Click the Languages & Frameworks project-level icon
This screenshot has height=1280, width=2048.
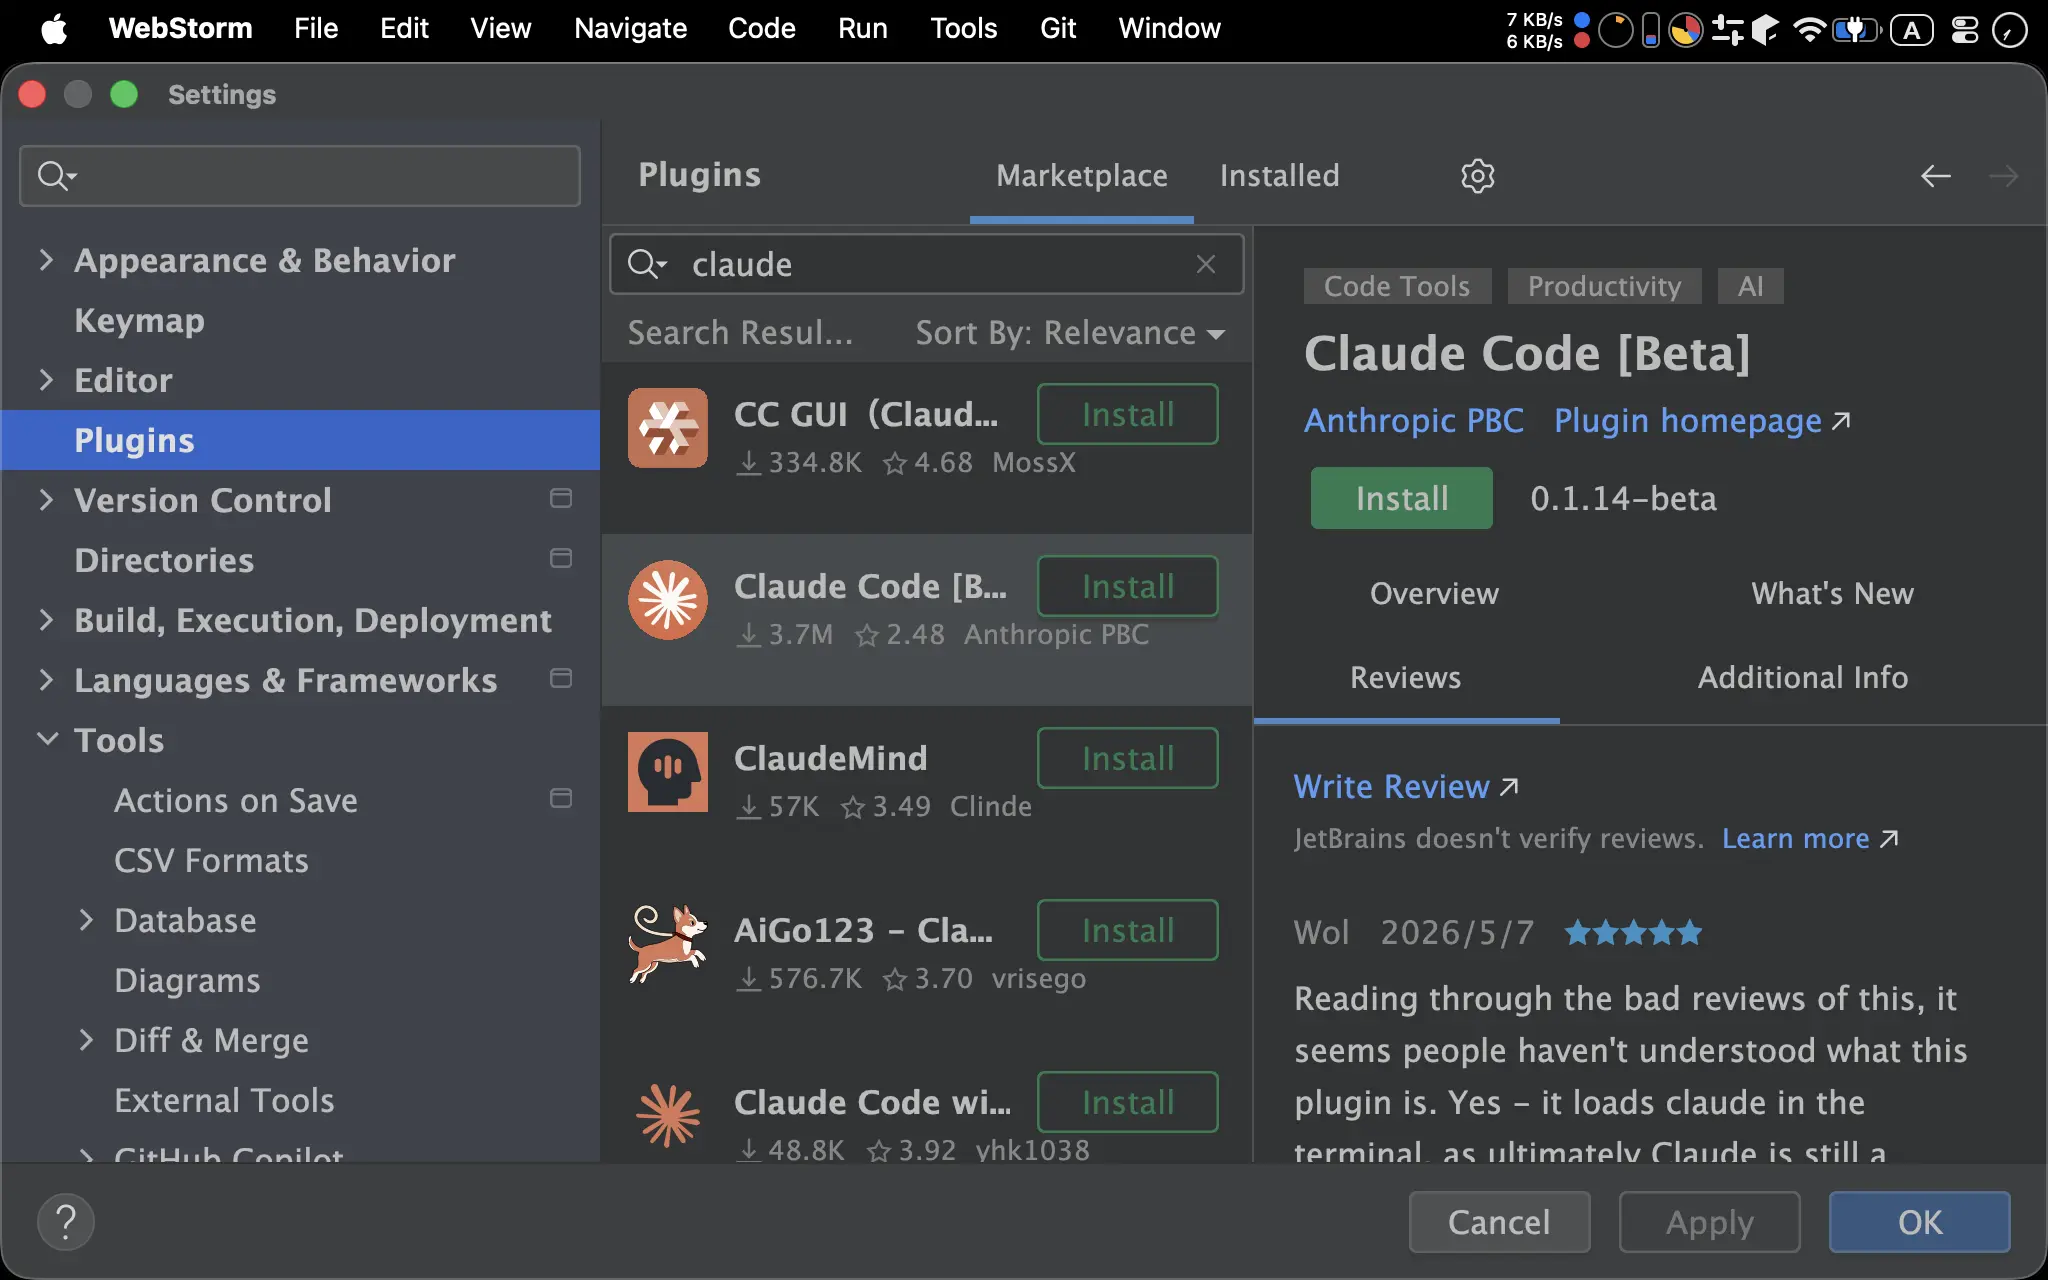[561, 678]
